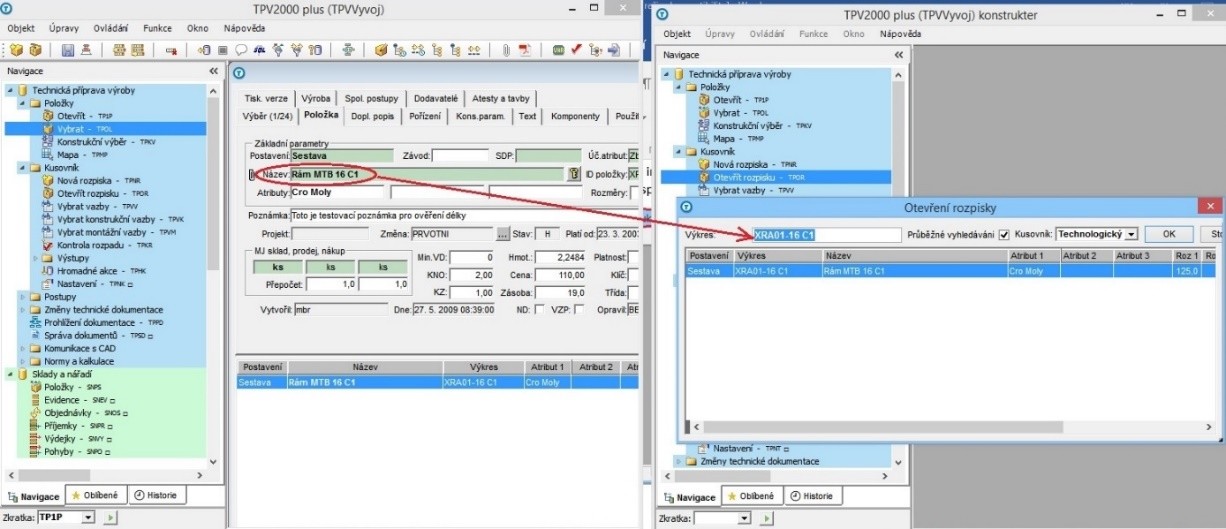The width and height of the screenshot is (1226, 529).
Task: Open Hromadné akce in left navigation
Action: (95, 271)
